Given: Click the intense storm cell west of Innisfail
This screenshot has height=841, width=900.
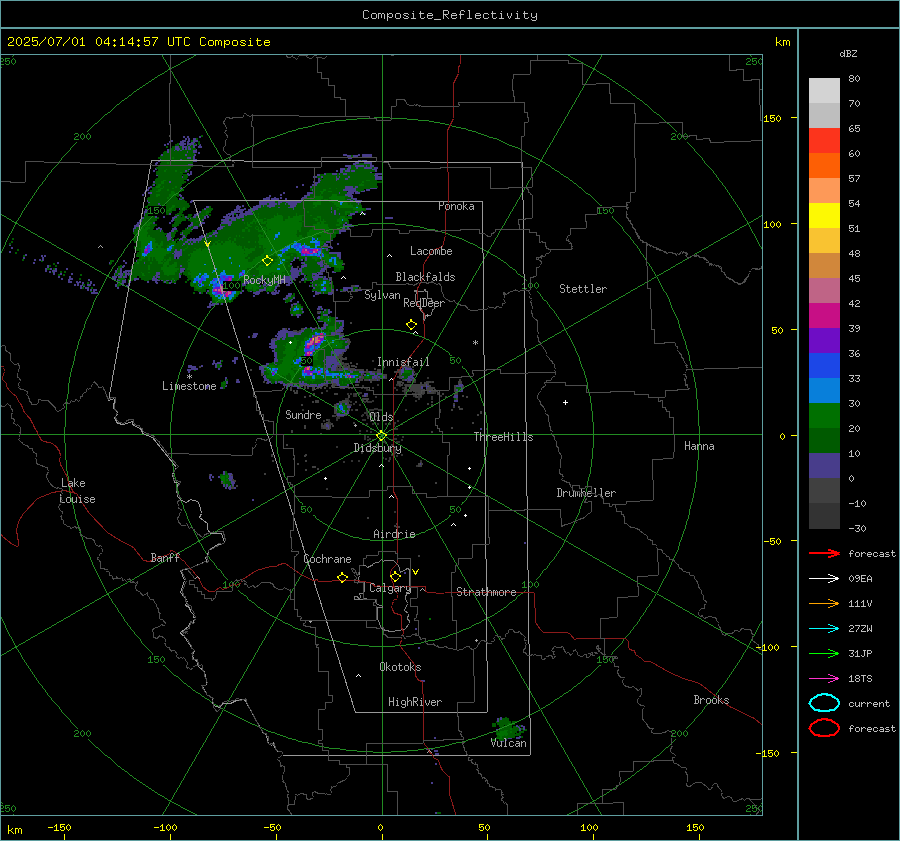Looking at the screenshot, I should click(x=313, y=344).
